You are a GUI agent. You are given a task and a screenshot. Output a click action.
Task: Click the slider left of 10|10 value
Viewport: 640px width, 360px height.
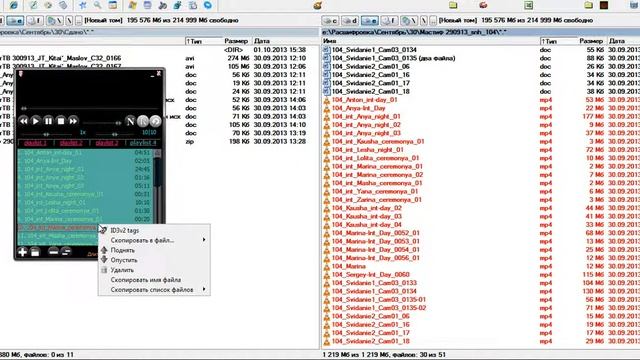[x=114, y=134]
